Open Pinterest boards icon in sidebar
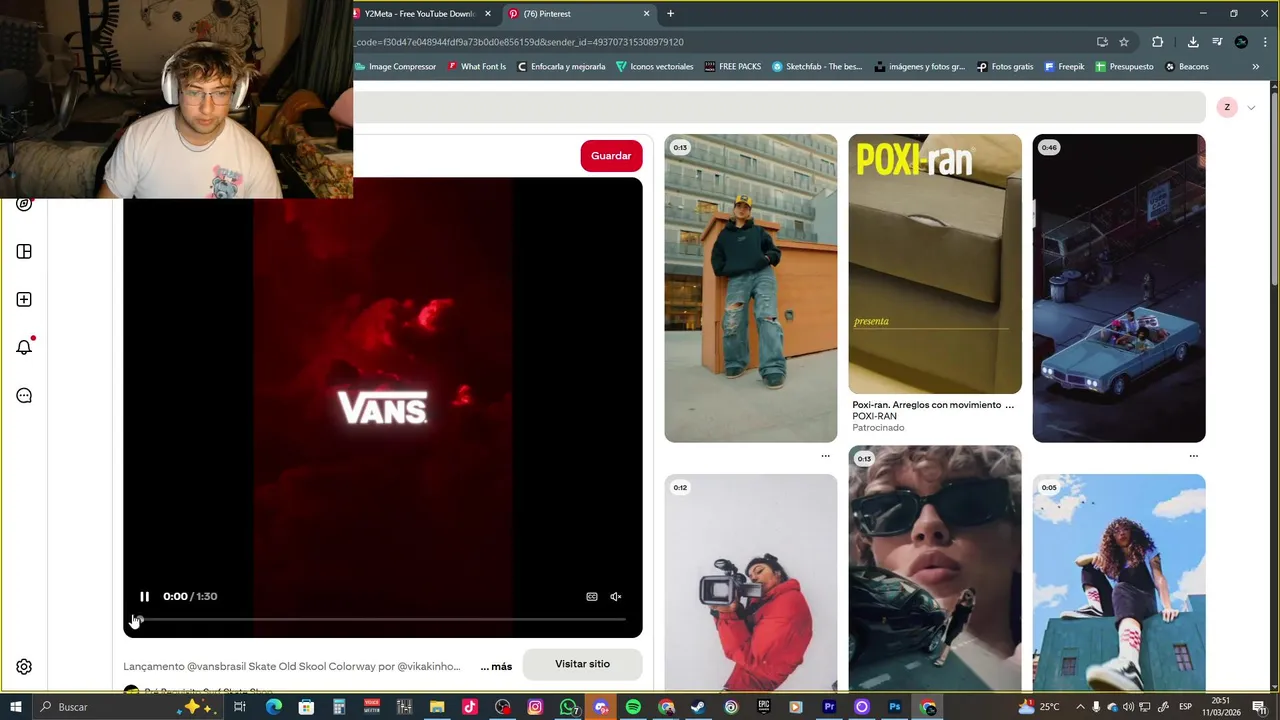Viewport: 1280px width, 720px height. [x=24, y=251]
